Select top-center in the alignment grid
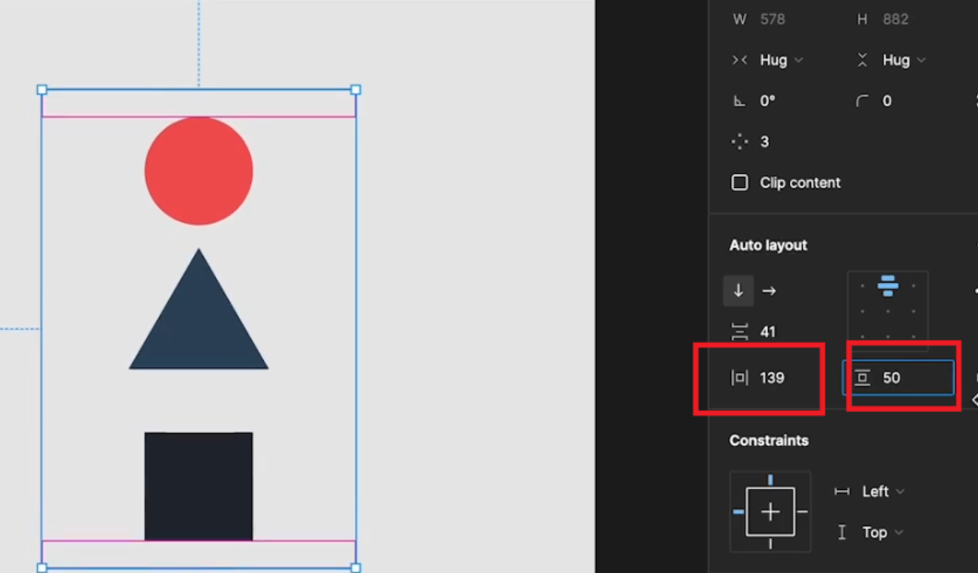 tap(888, 286)
